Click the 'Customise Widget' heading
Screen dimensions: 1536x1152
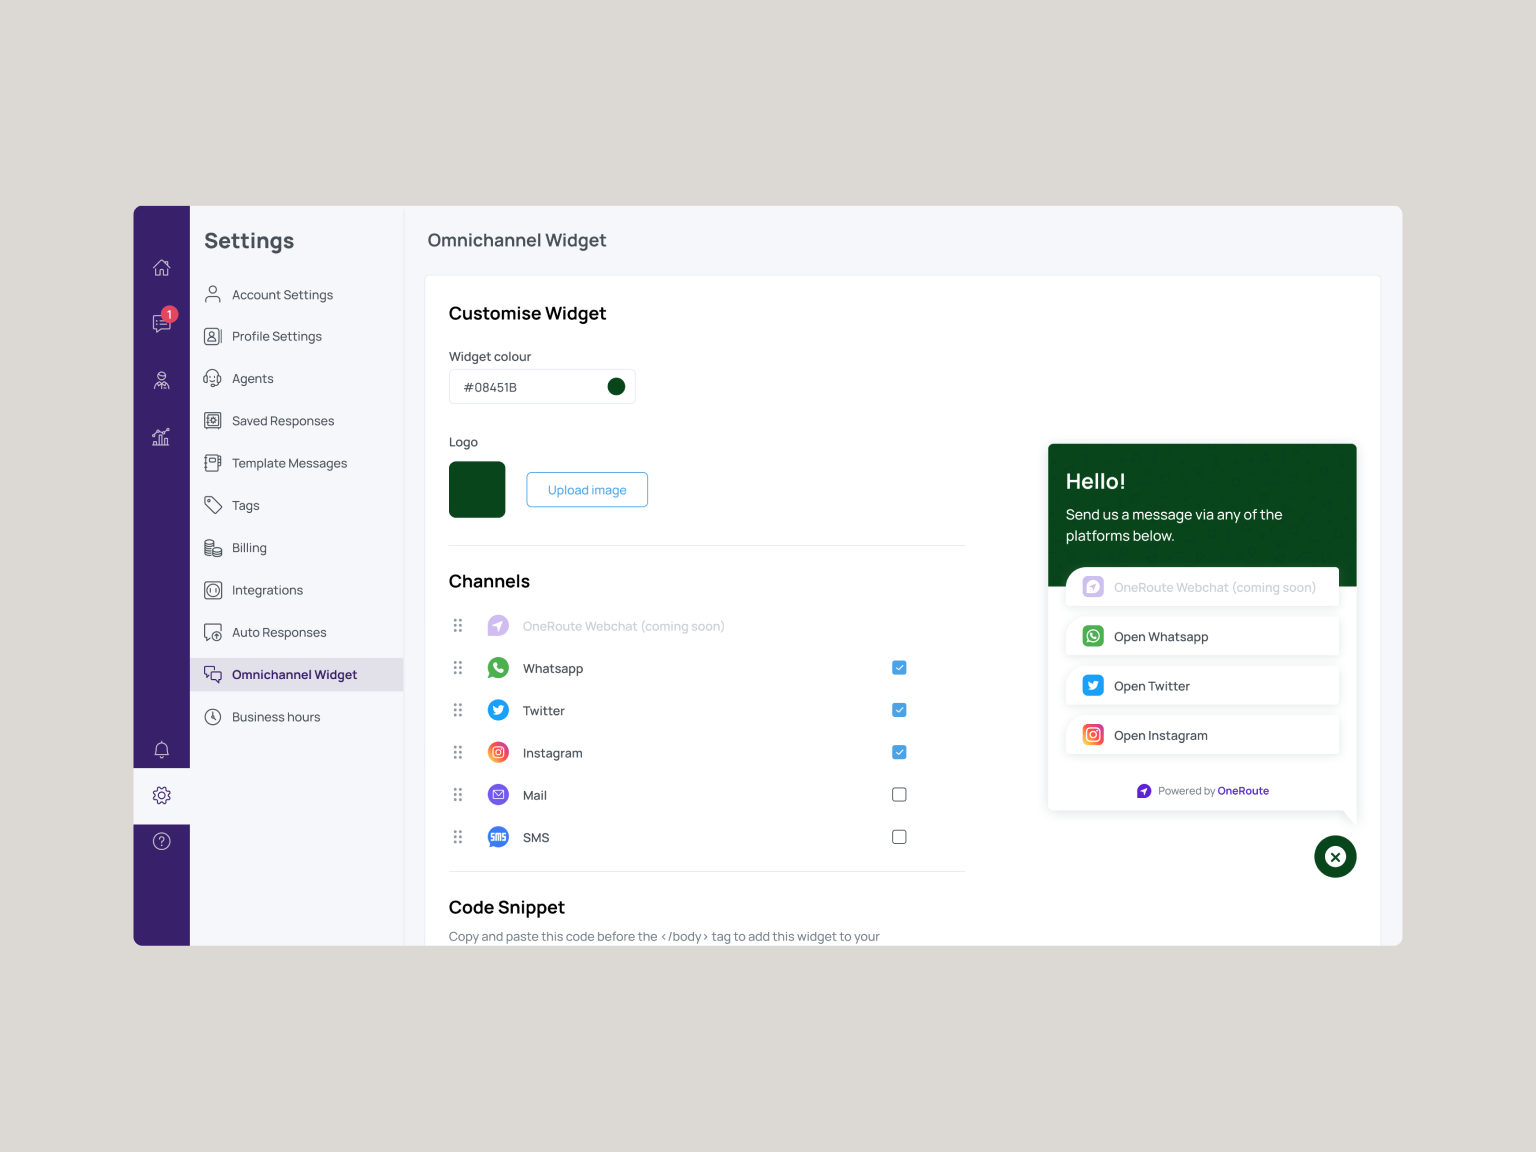[x=527, y=314]
